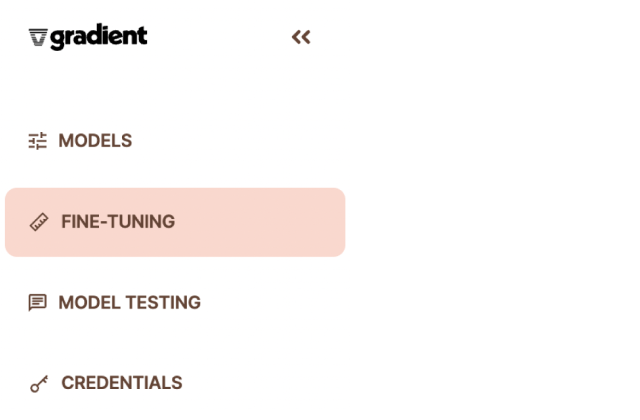Collapse sidebar using the double chevron icon
Screen dimensions: 640x420
pyautogui.click(x=301, y=37)
